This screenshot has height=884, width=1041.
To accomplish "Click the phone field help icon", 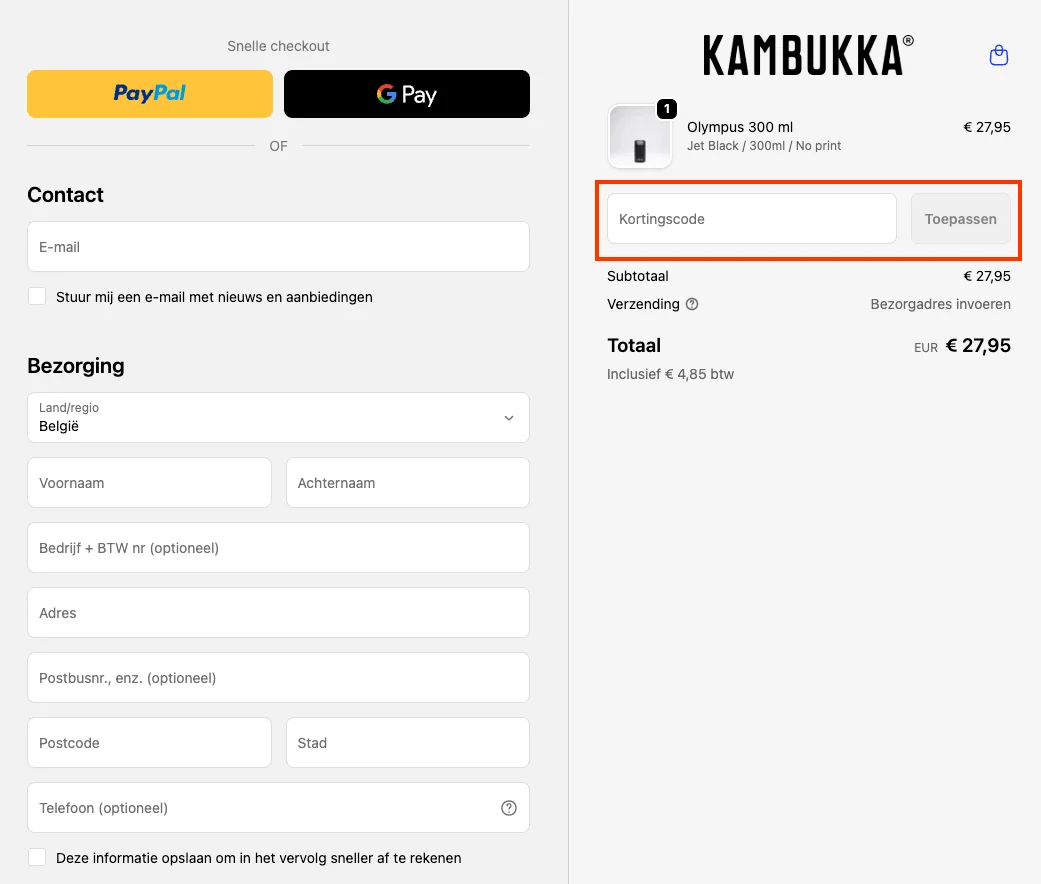I will [x=509, y=808].
